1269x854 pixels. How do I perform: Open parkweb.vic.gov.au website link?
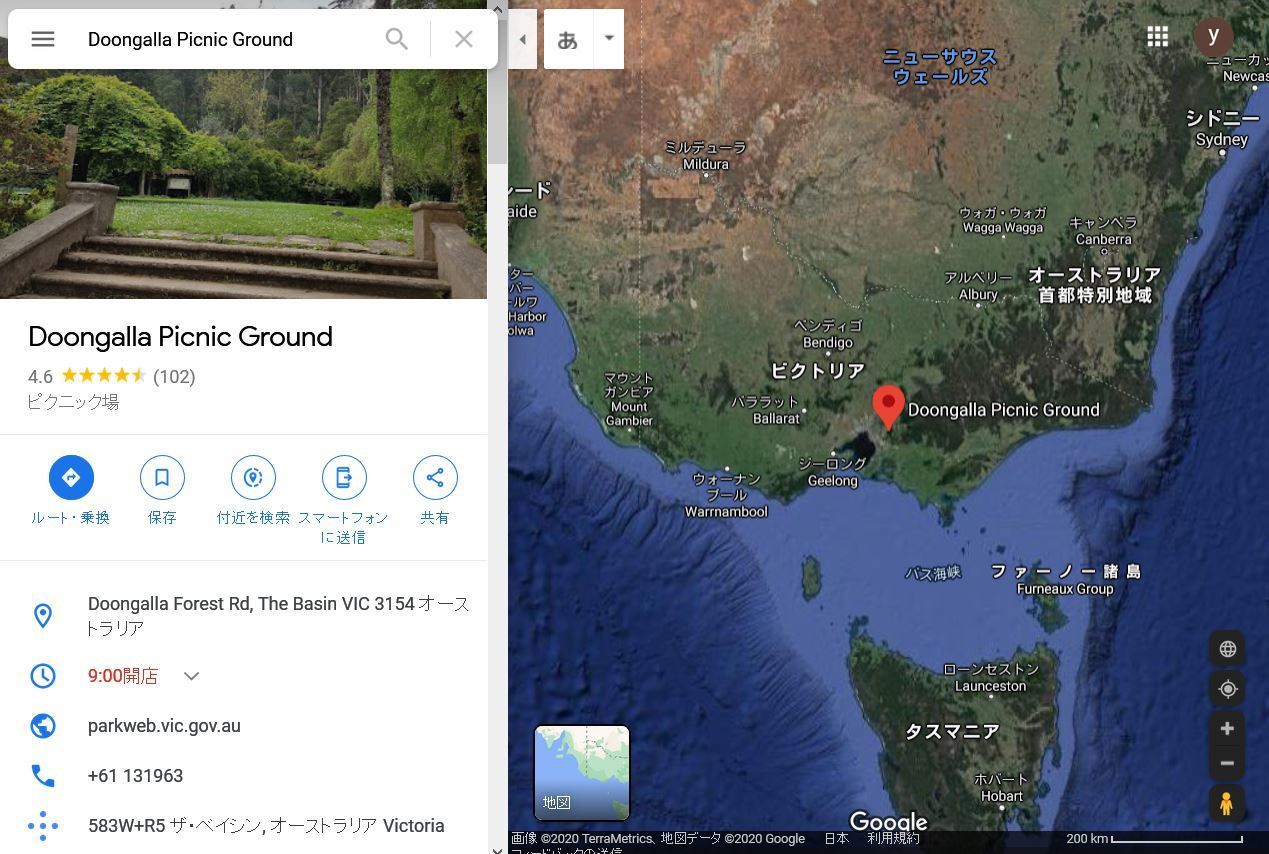[x=164, y=726]
